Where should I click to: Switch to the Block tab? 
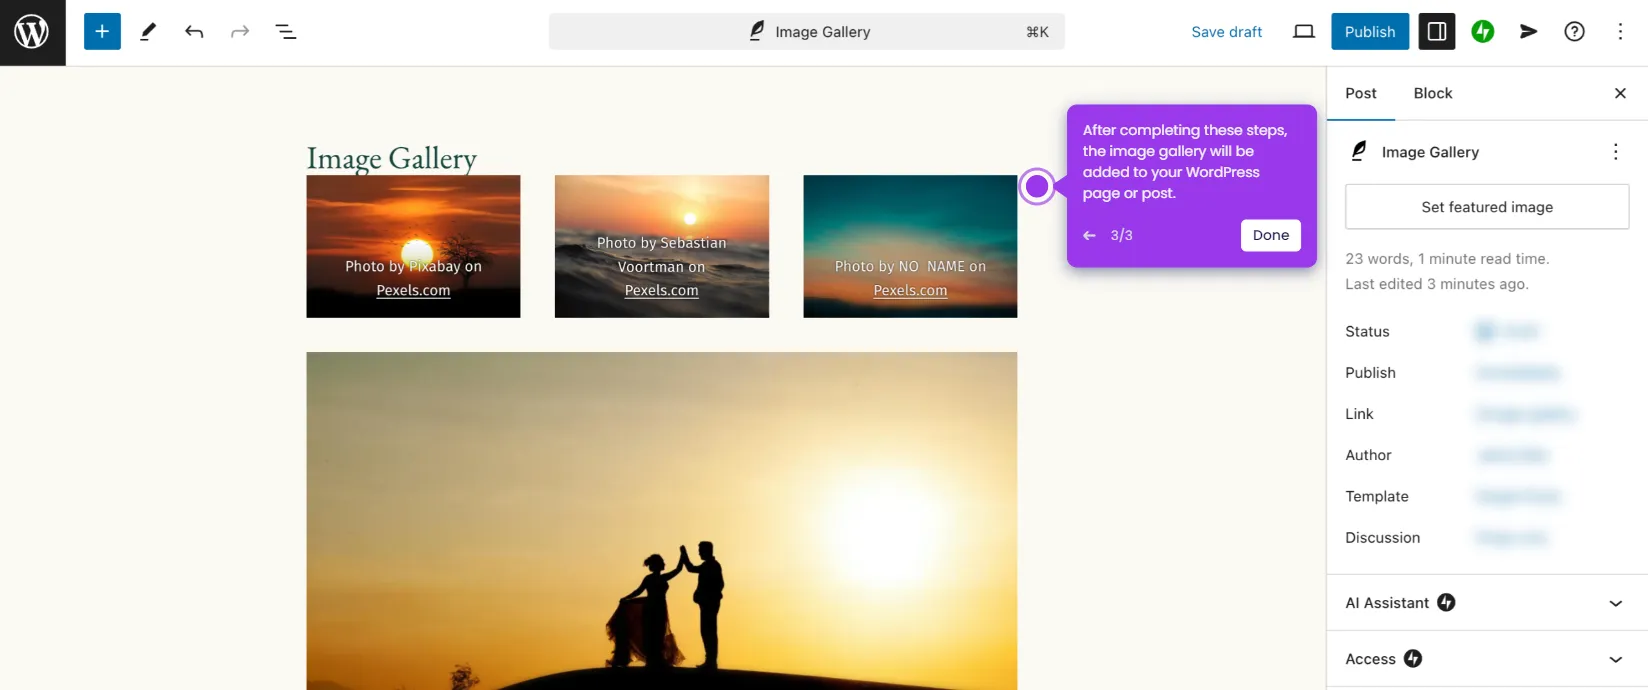point(1433,93)
